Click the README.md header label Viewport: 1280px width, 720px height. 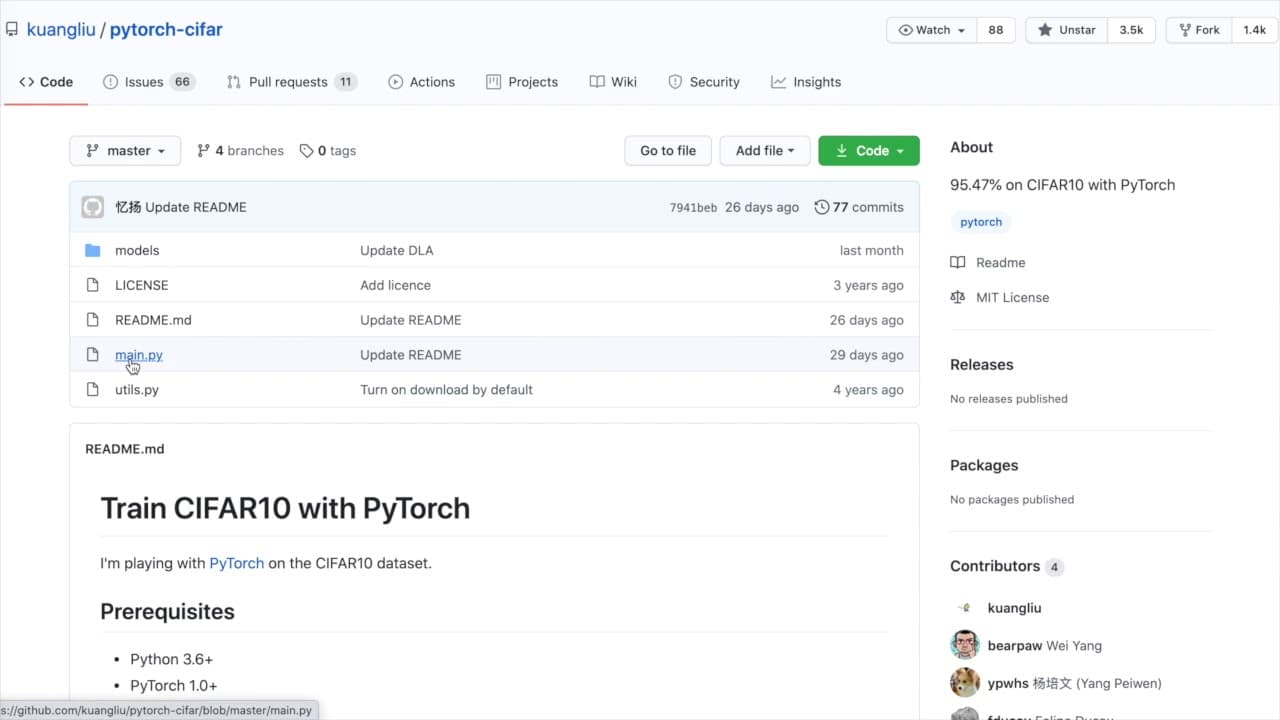coord(125,449)
